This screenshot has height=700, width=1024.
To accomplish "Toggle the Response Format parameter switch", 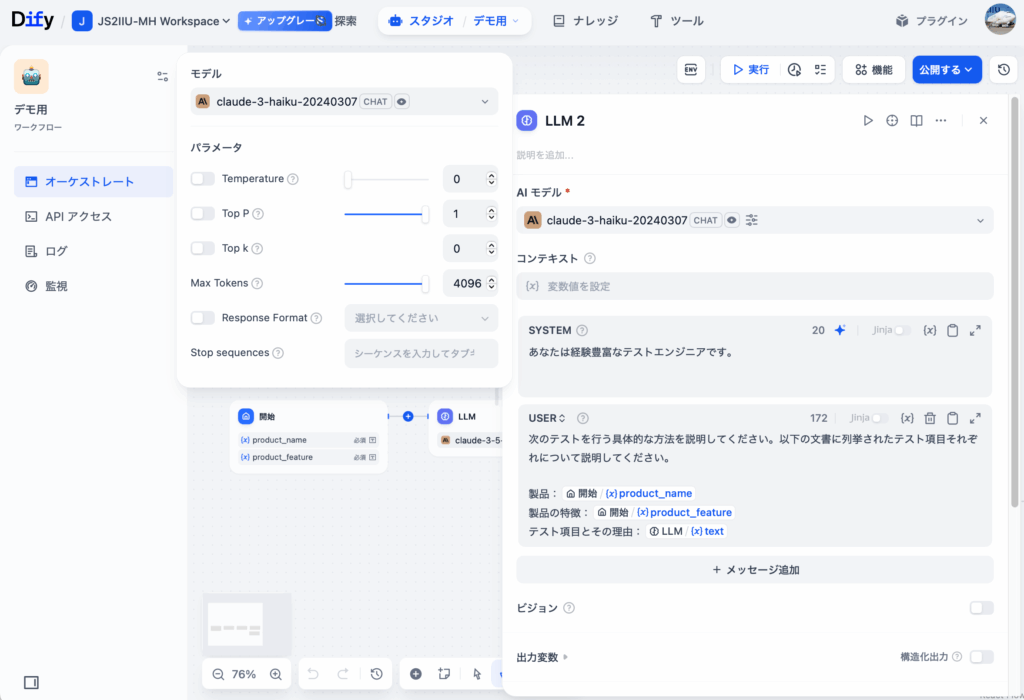I will click(203, 318).
